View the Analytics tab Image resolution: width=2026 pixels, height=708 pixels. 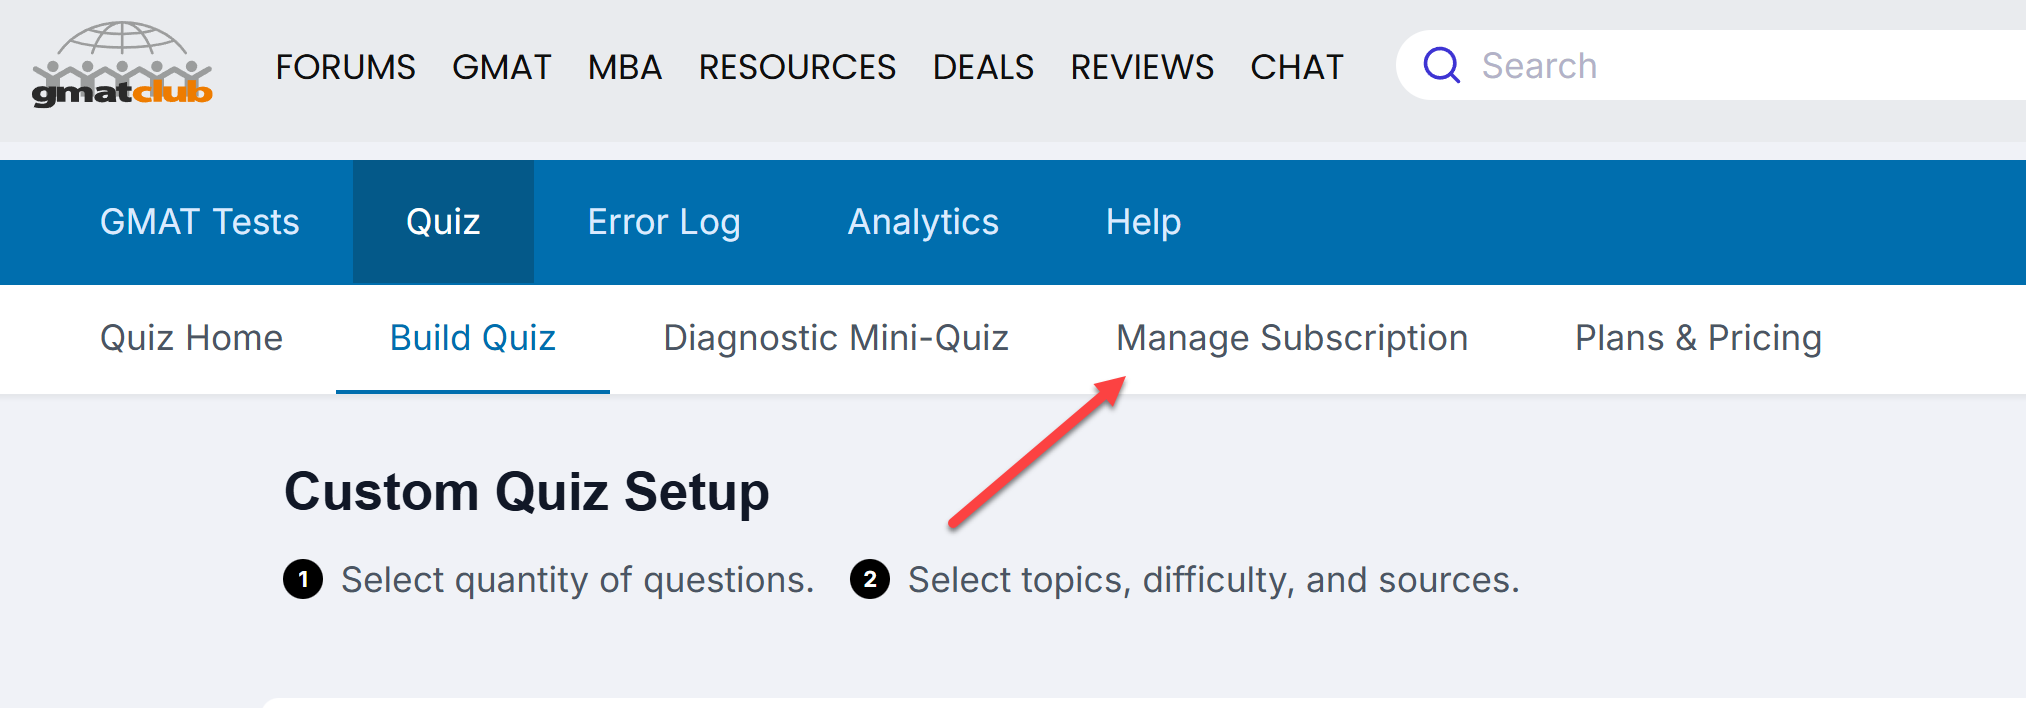923,222
